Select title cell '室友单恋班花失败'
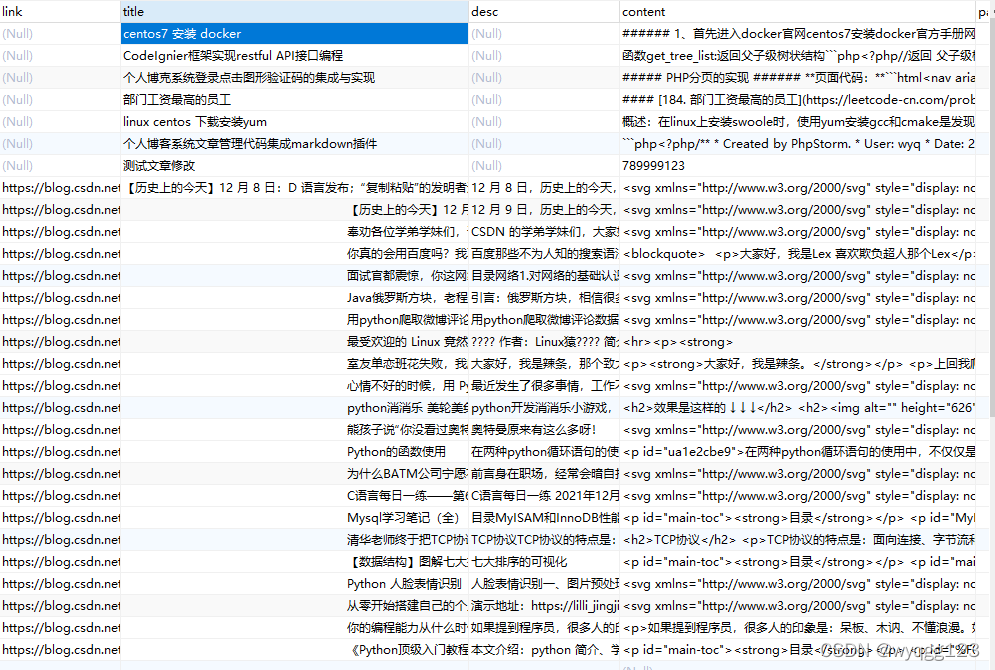 pyautogui.click(x=294, y=364)
